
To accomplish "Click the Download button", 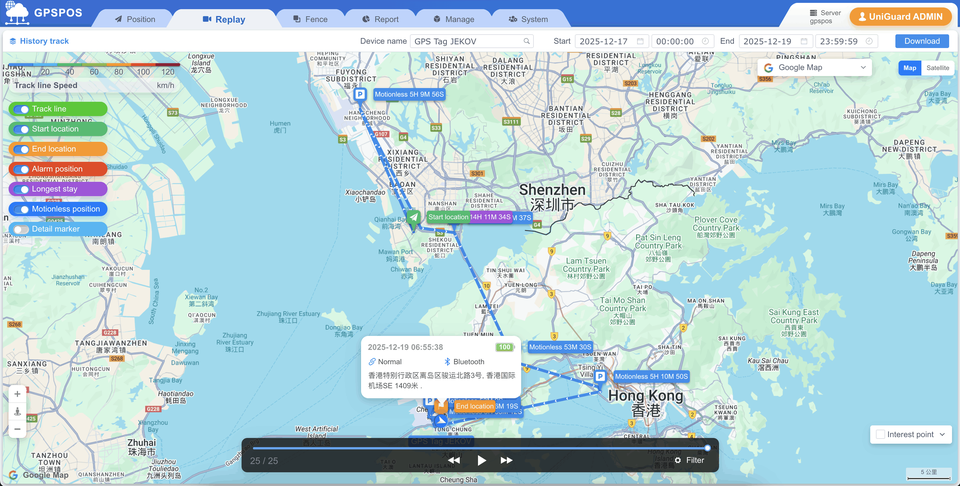I will click(922, 41).
